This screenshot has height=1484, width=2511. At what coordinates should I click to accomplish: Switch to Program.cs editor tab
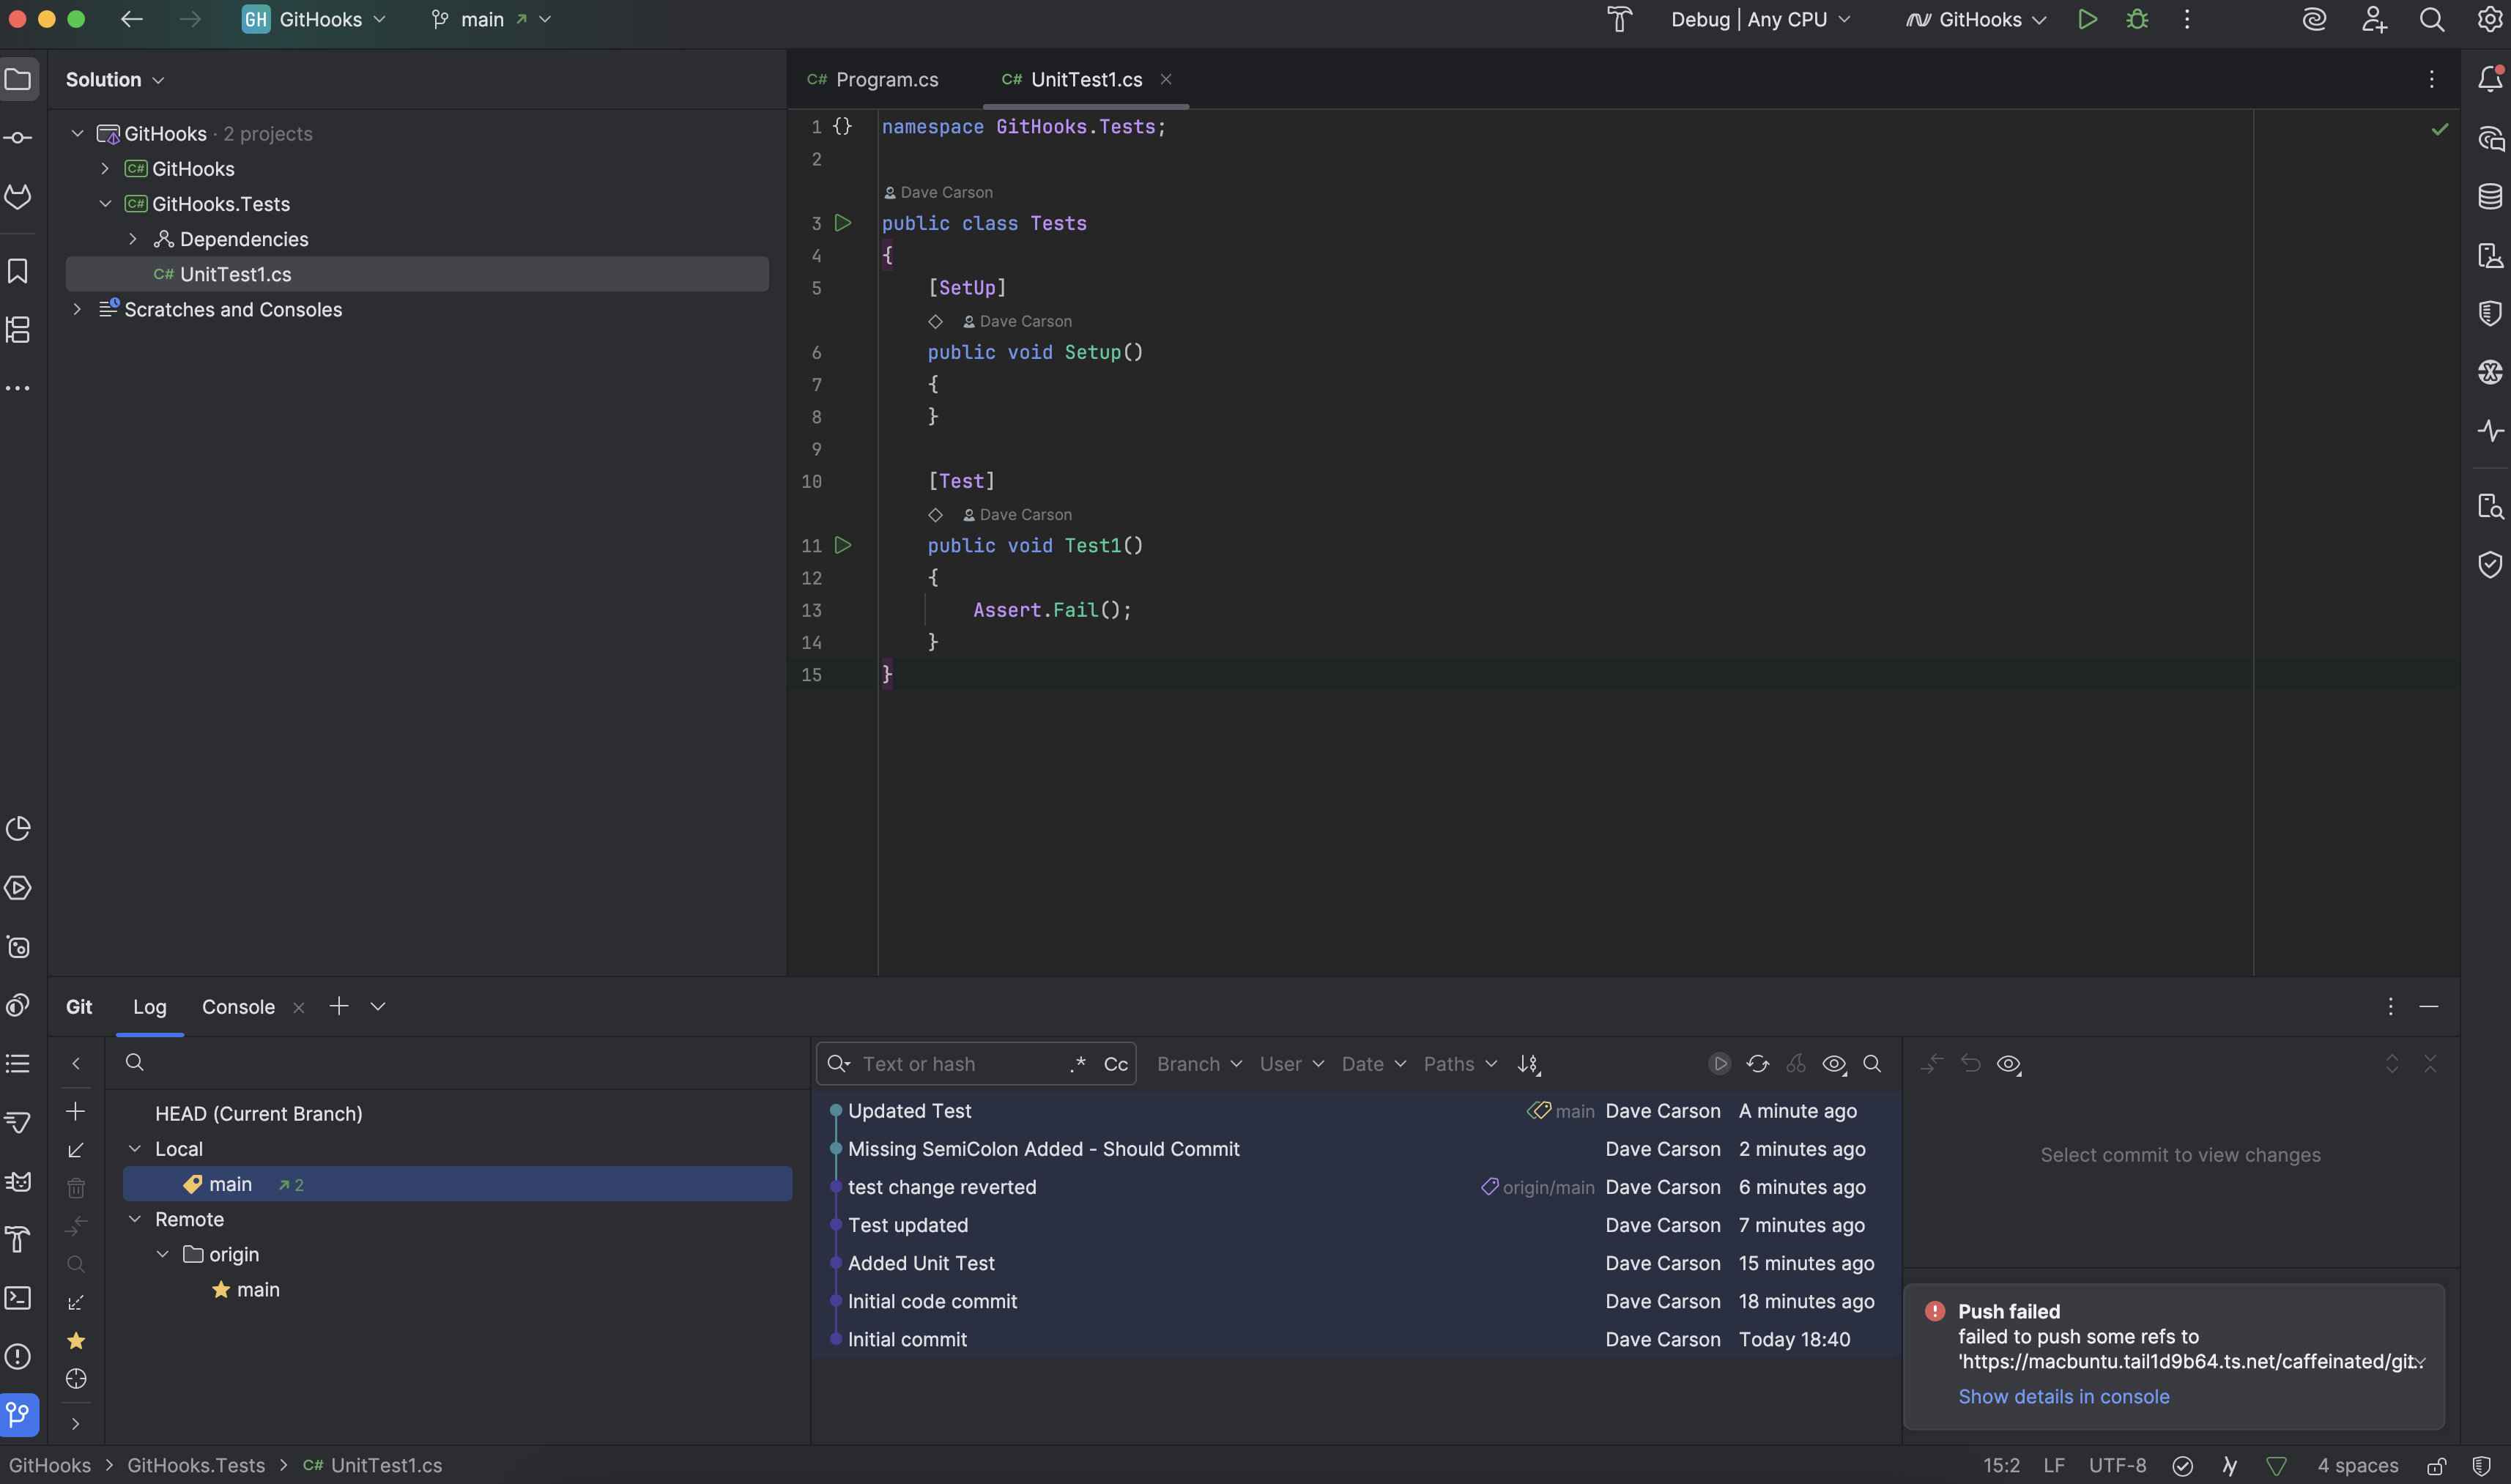873,79
